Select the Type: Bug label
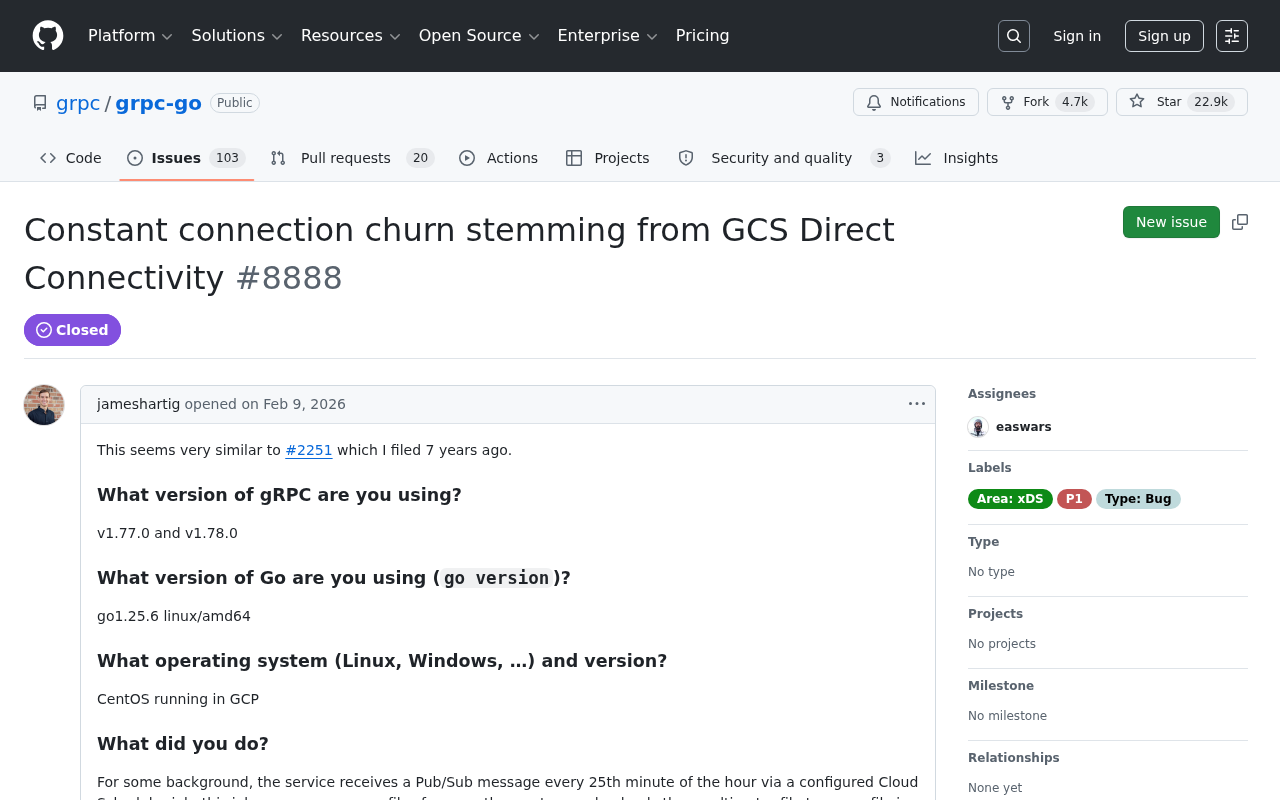Screen dimensions: 1280x800 coord(1138,499)
